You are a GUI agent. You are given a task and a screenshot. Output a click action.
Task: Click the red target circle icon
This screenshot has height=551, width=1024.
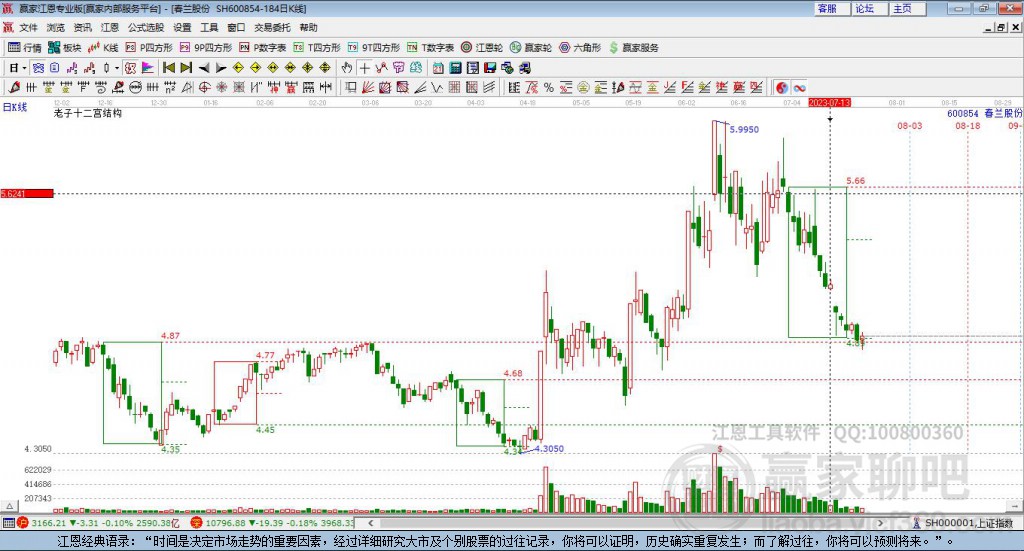204,87
